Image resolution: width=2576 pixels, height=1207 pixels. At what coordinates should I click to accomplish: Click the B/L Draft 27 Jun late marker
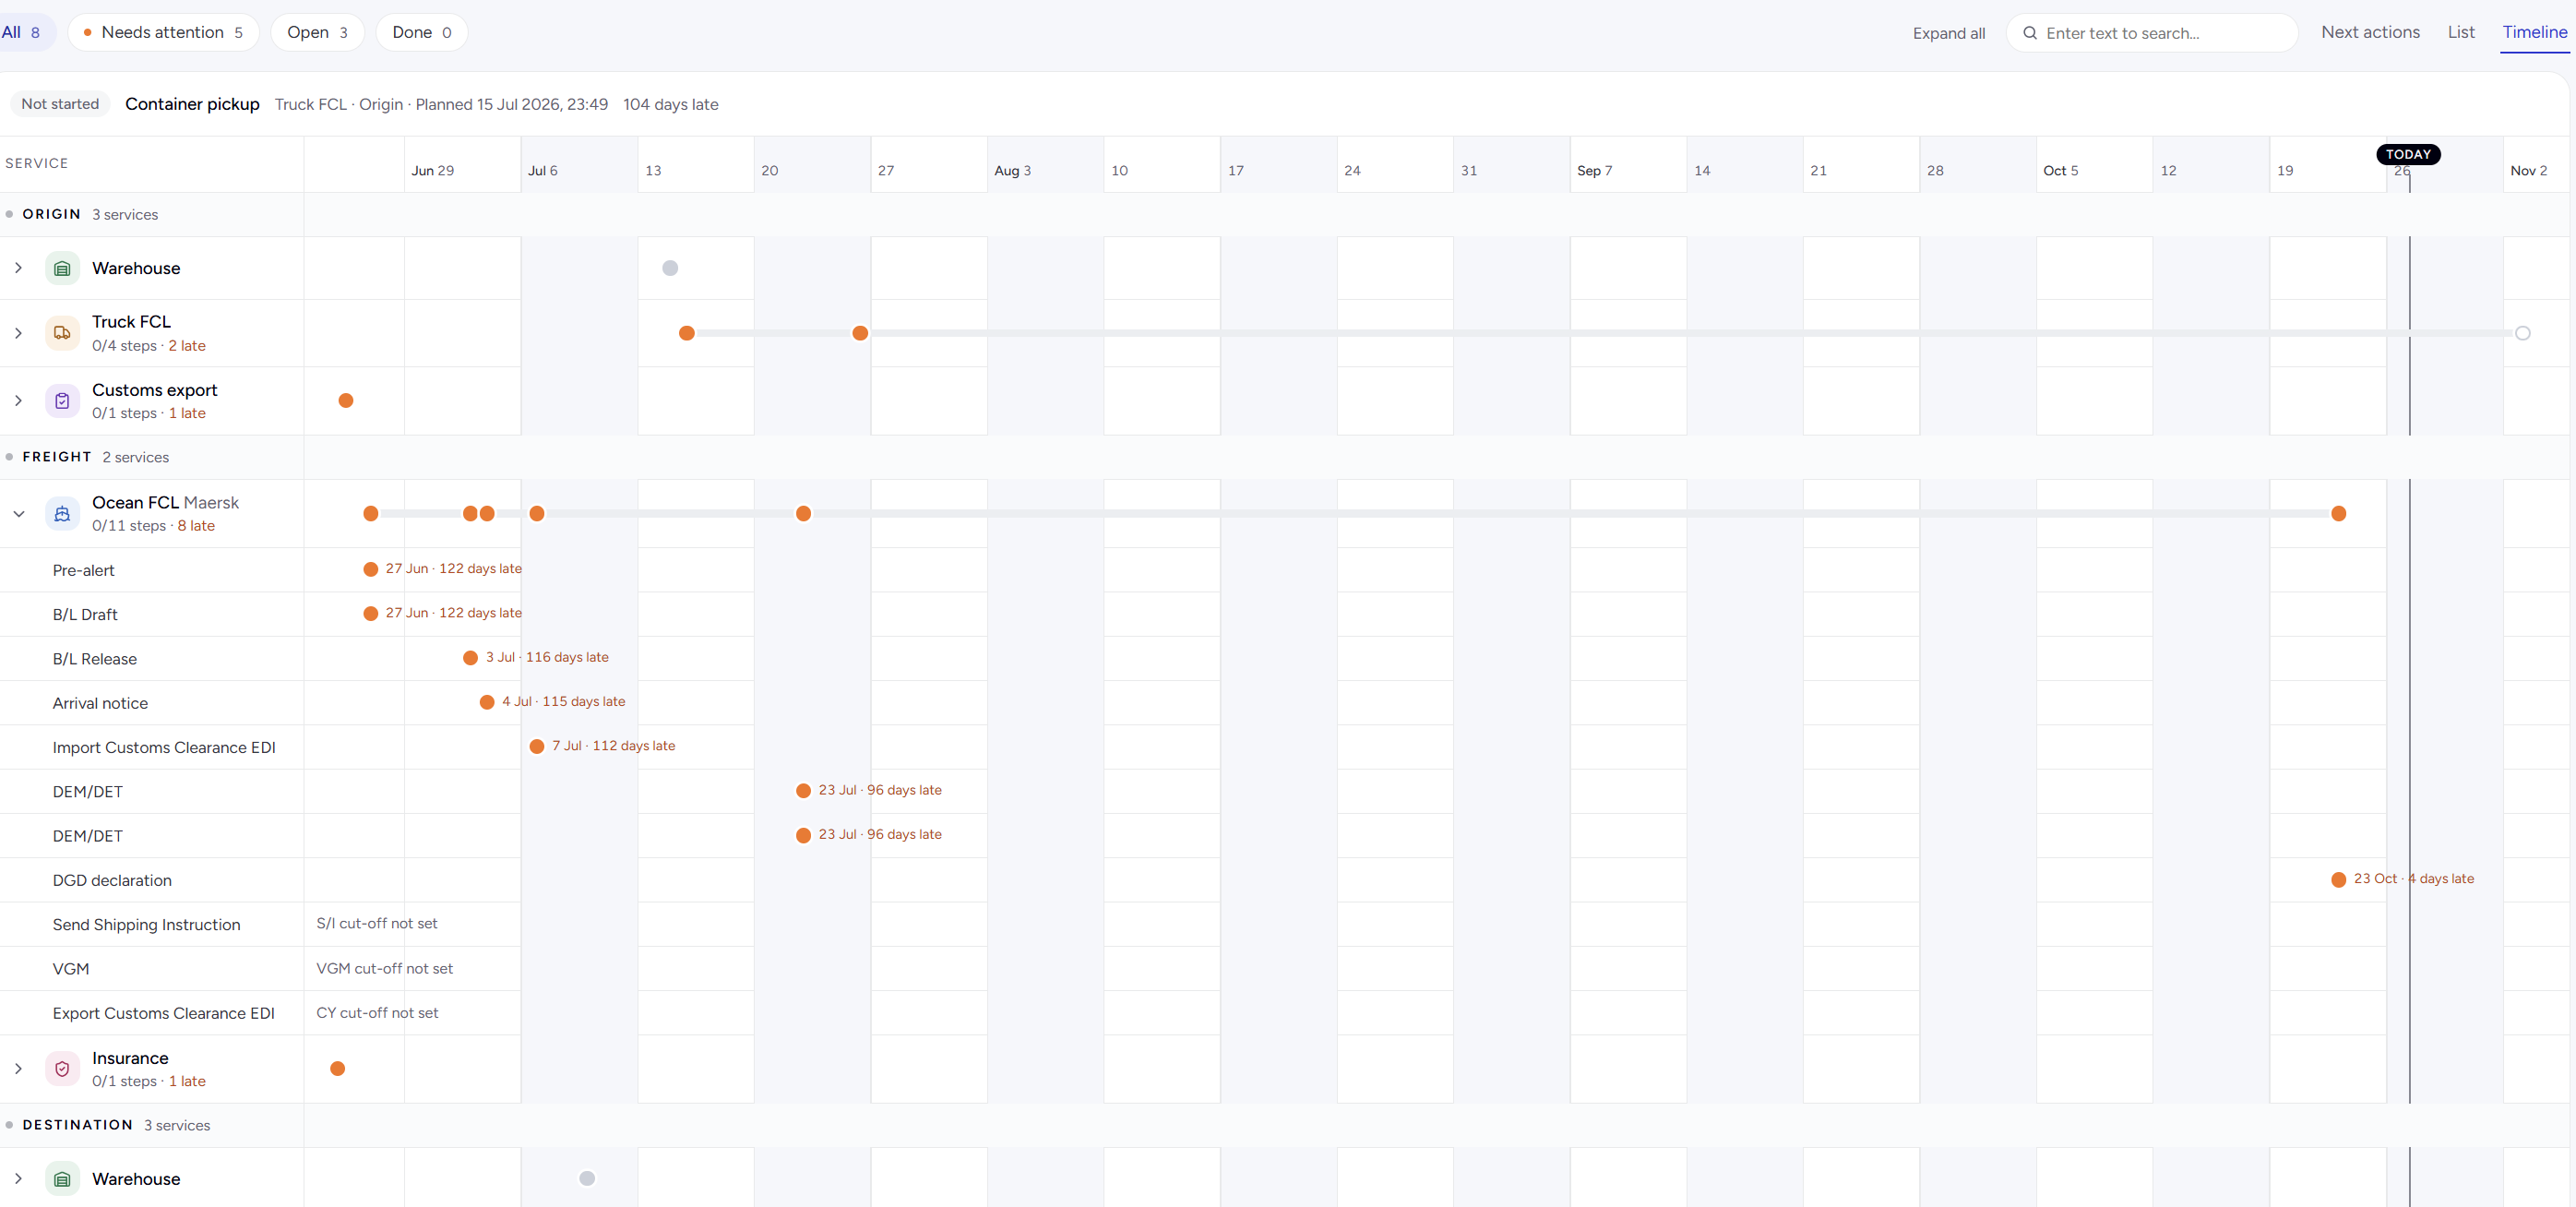pos(371,613)
